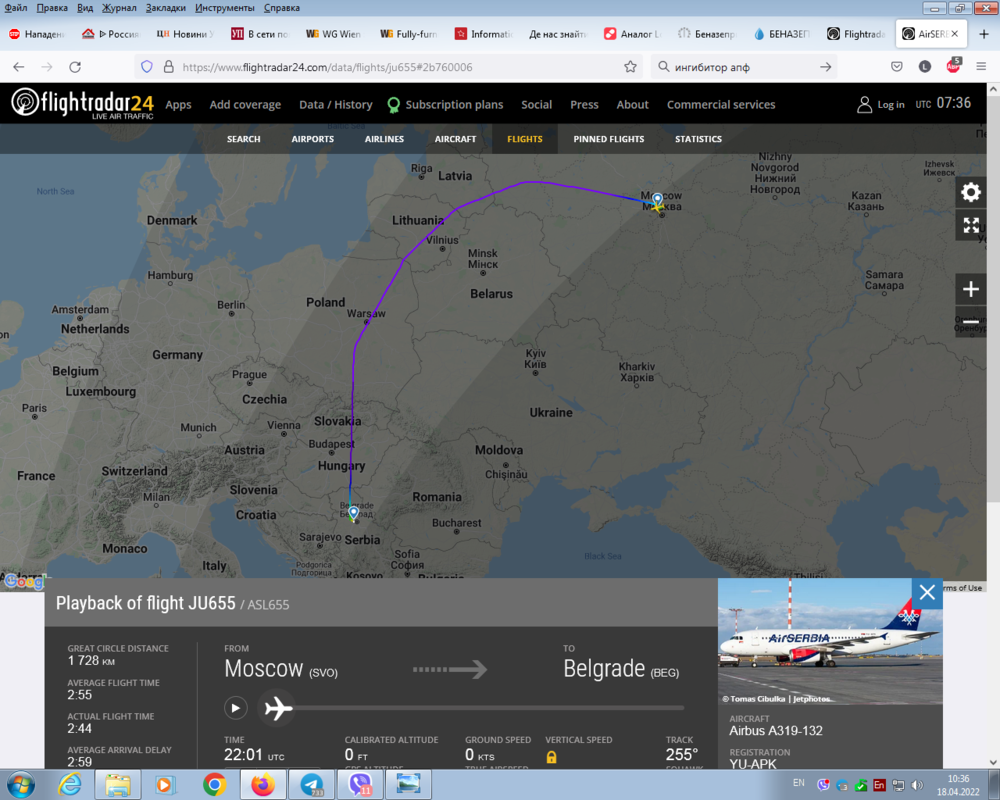Reload the current browser page

(x=75, y=67)
